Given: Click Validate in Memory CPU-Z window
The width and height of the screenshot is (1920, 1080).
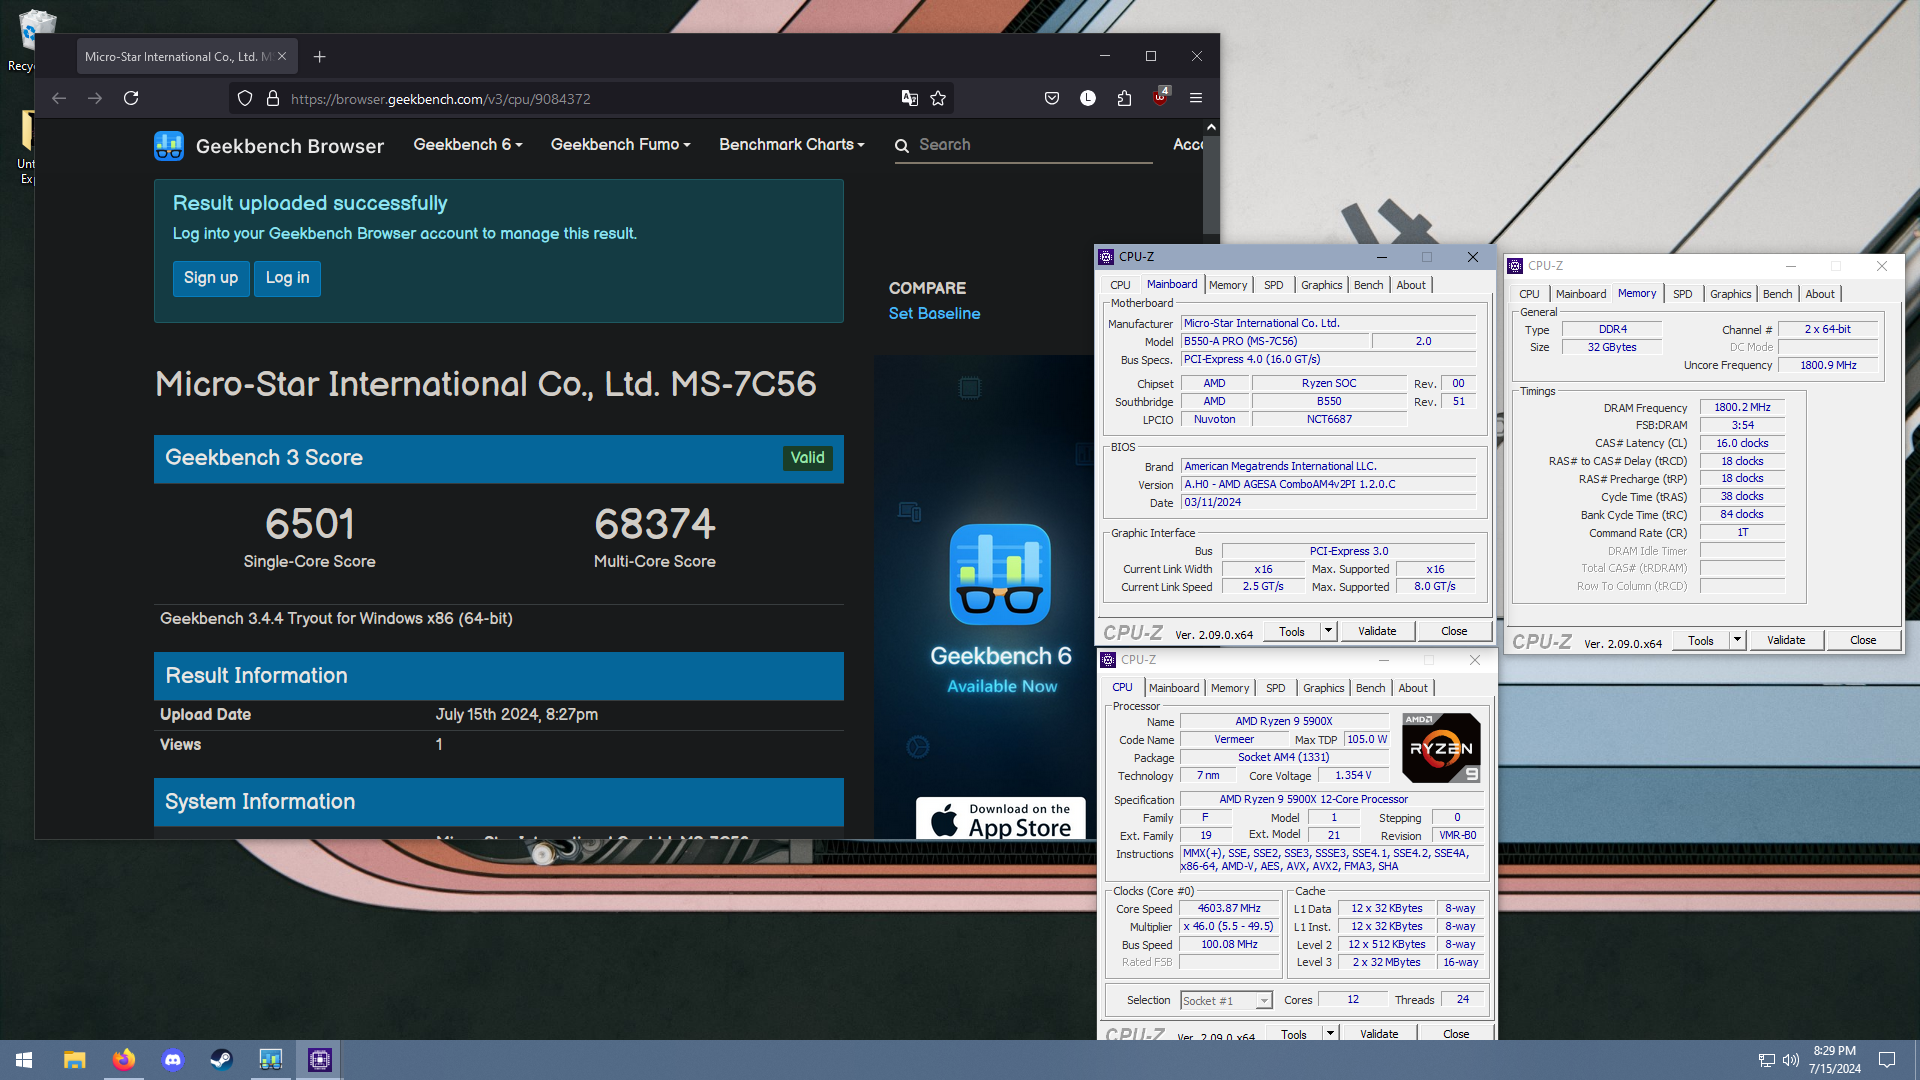Looking at the screenshot, I should [x=1786, y=640].
